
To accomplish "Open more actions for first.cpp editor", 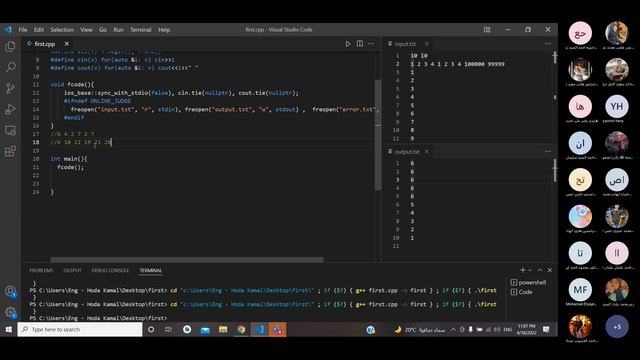I will (371, 44).
